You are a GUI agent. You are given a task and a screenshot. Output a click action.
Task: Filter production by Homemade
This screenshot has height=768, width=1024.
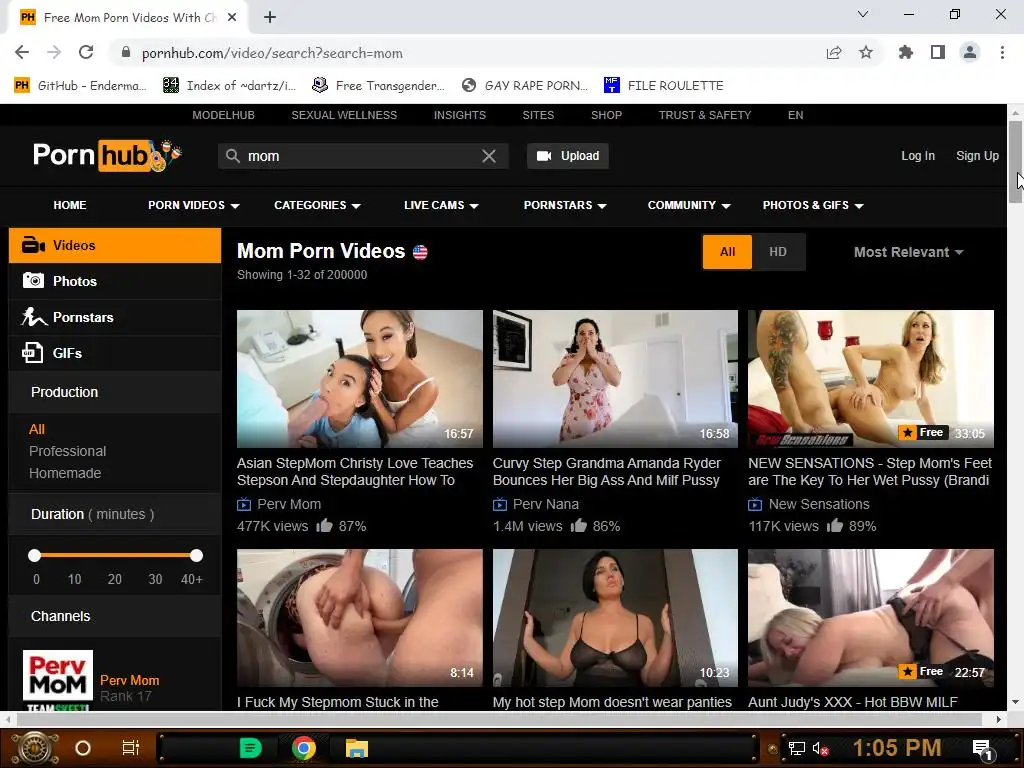[x=65, y=473]
